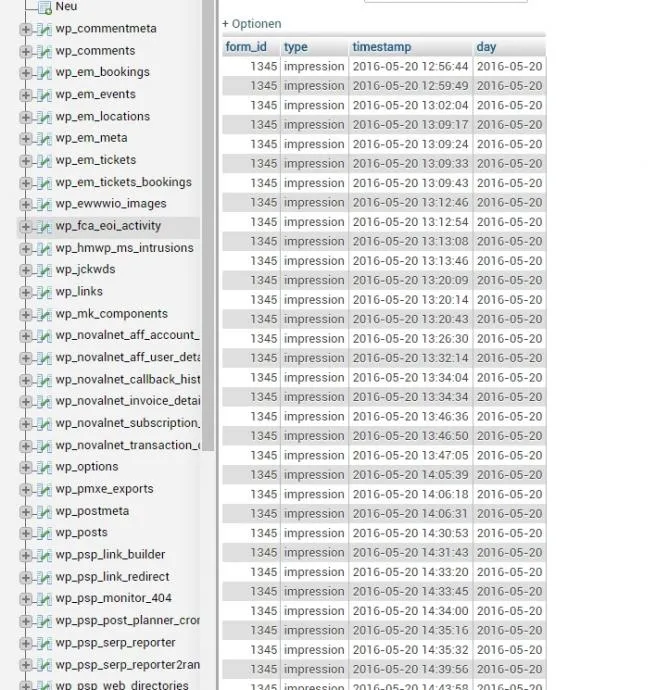Click the table icon next to wp_psp_monitor_404
656x690 pixels.
[44, 599]
